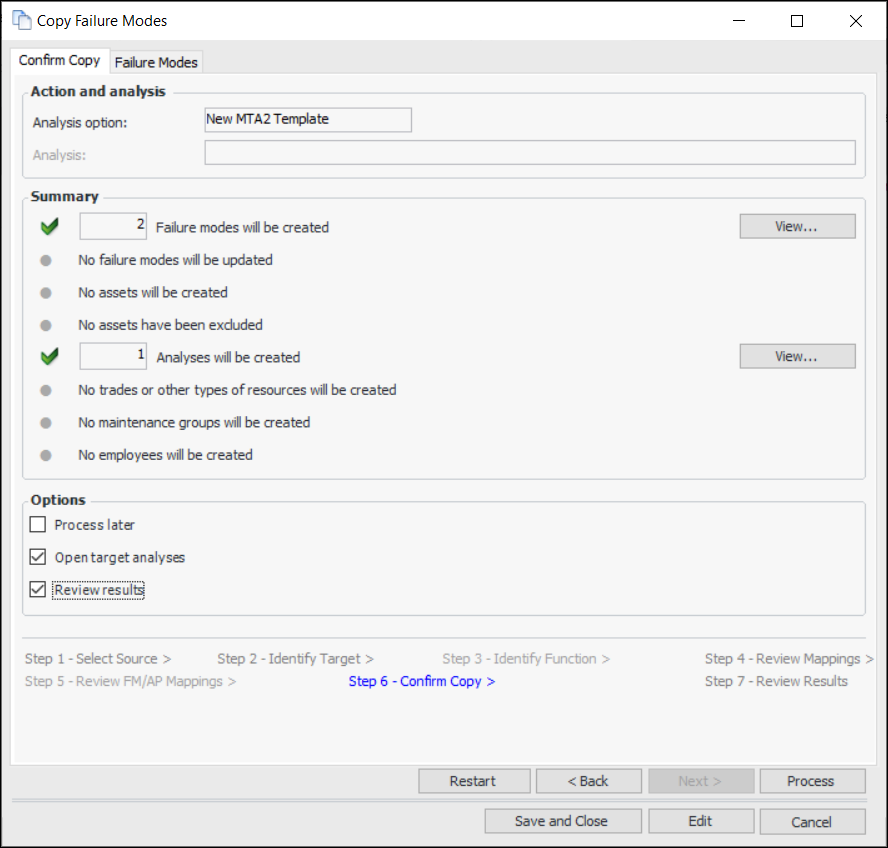This screenshot has height=848, width=888.
Task: Enable the Process later checkbox
Action: point(38,524)
